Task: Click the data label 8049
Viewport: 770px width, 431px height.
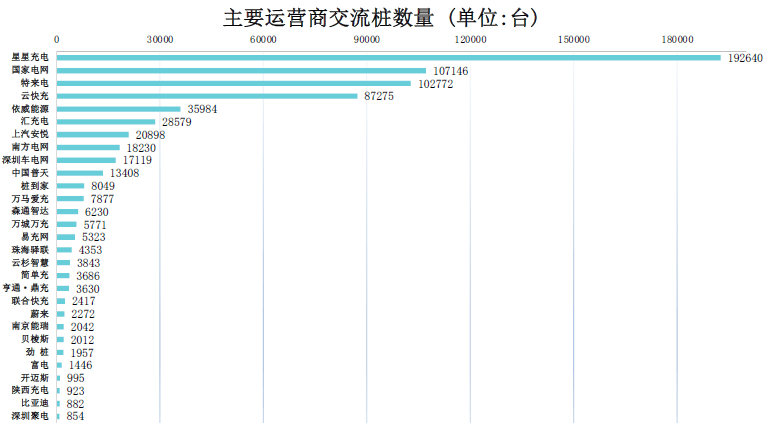Action: coord(103,186)
